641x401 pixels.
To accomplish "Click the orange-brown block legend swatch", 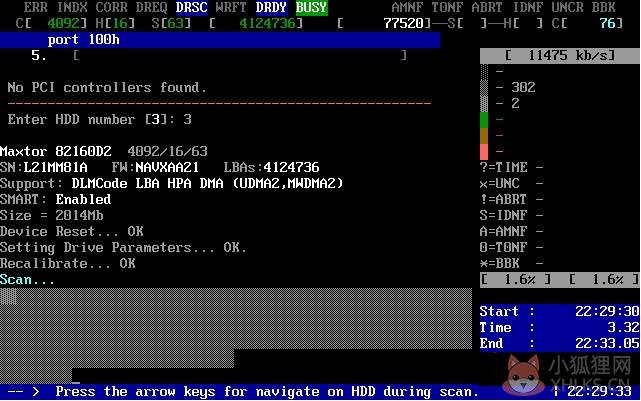I will pyautogui.click(x=484, y=136).
